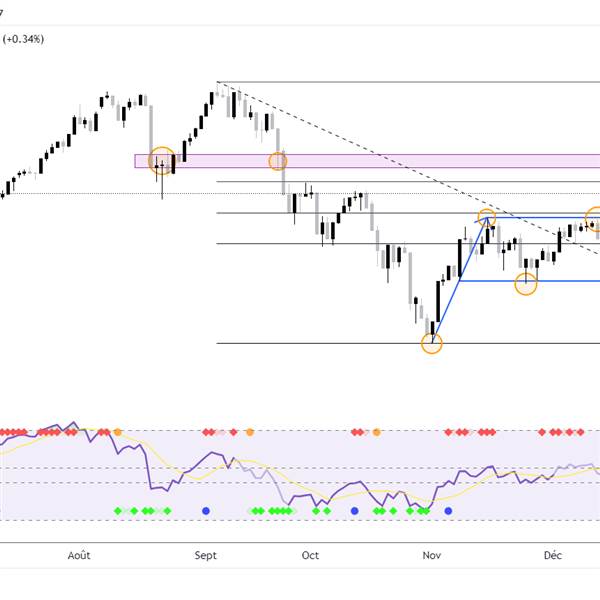Click the orange circle on the late-August candles

162,160
